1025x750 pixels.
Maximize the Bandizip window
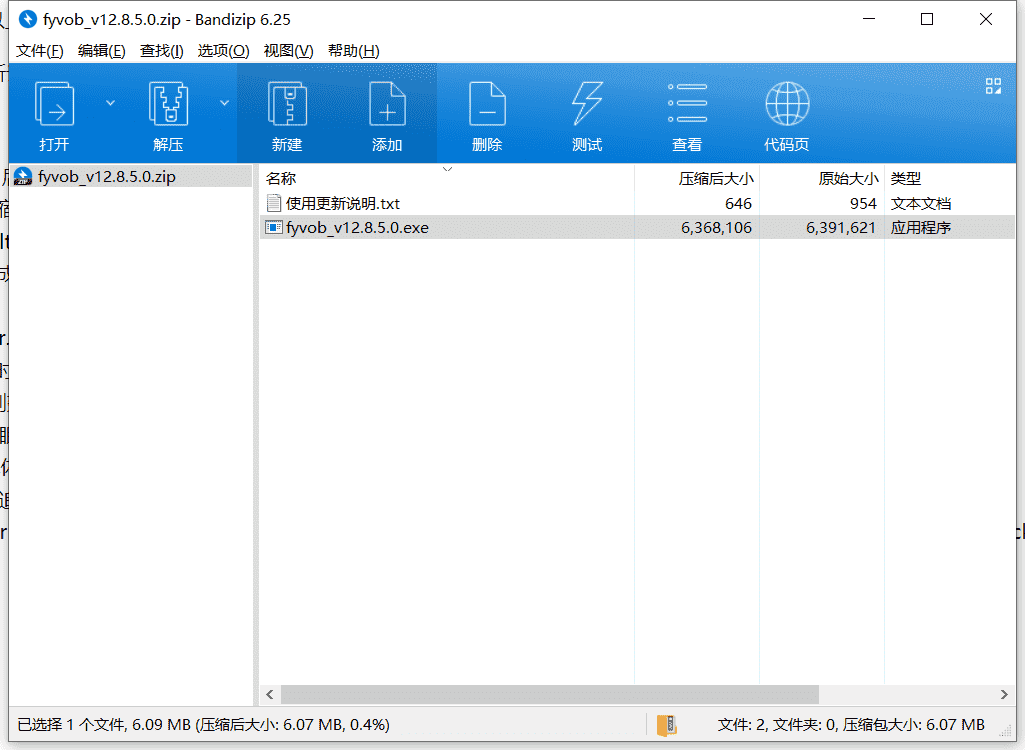pyautogui.click(x=927, y=19)
